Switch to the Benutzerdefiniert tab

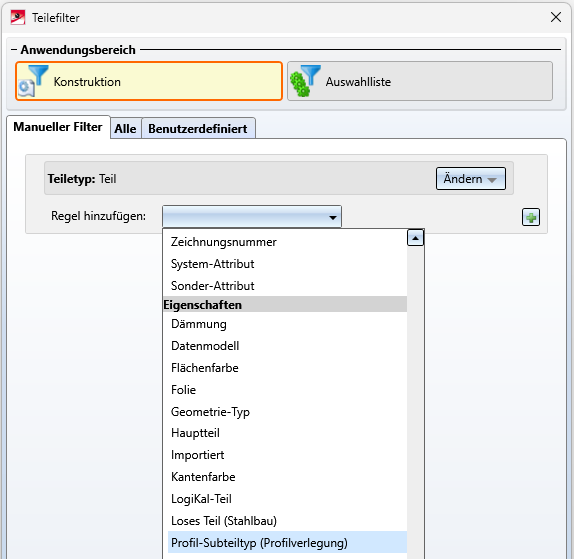198,128
